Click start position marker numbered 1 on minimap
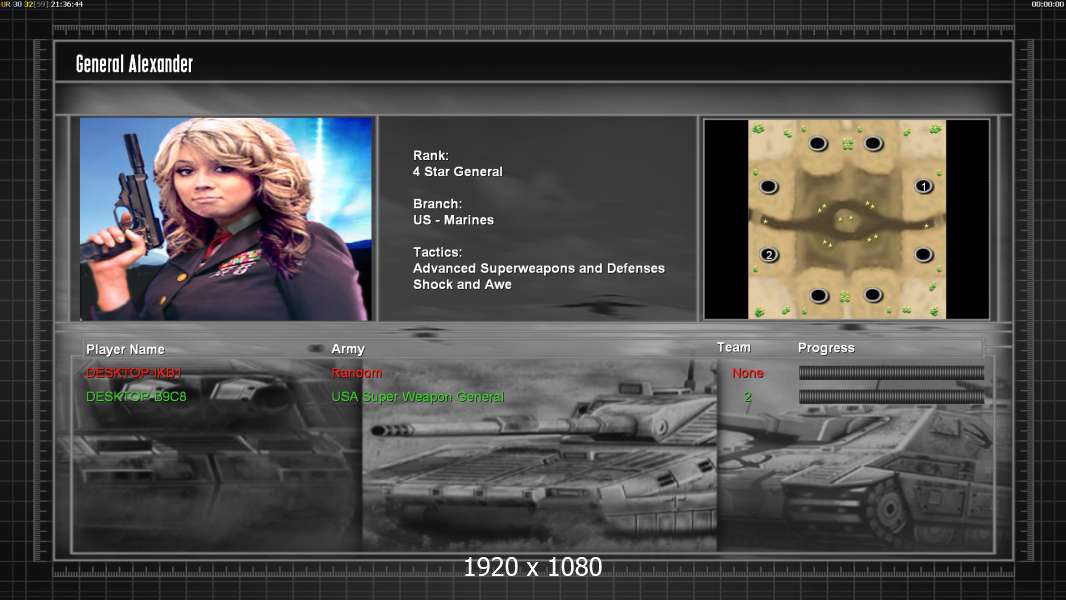The image size is (1066, 600). click(923, 186)
